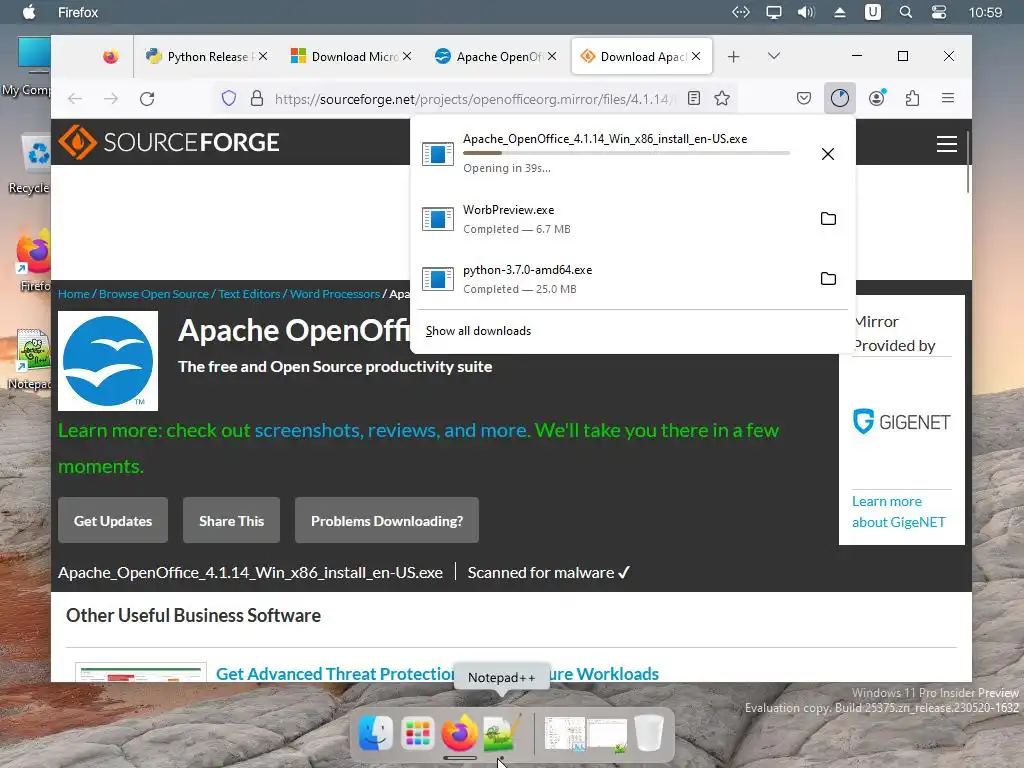The height and width of the screenshot is (768, 1024).
Task: Close the Python Release tab
Action: [263, 57]
